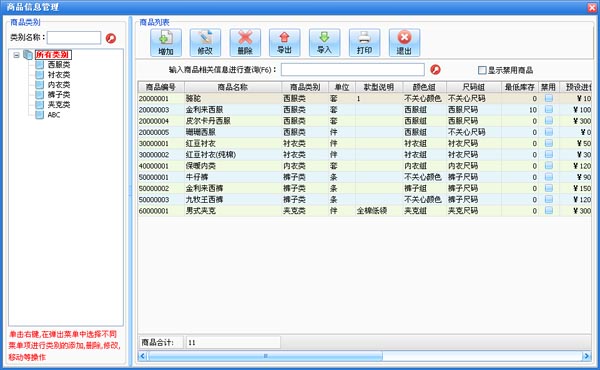Click the icon next to 夹克类 category
This screenshot has height=370, width=600.
[x=40, y=104]
